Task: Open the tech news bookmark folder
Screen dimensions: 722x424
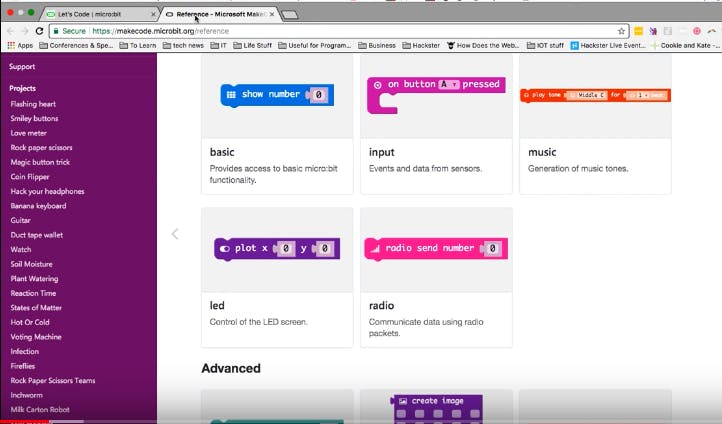Action: (183, 45)
